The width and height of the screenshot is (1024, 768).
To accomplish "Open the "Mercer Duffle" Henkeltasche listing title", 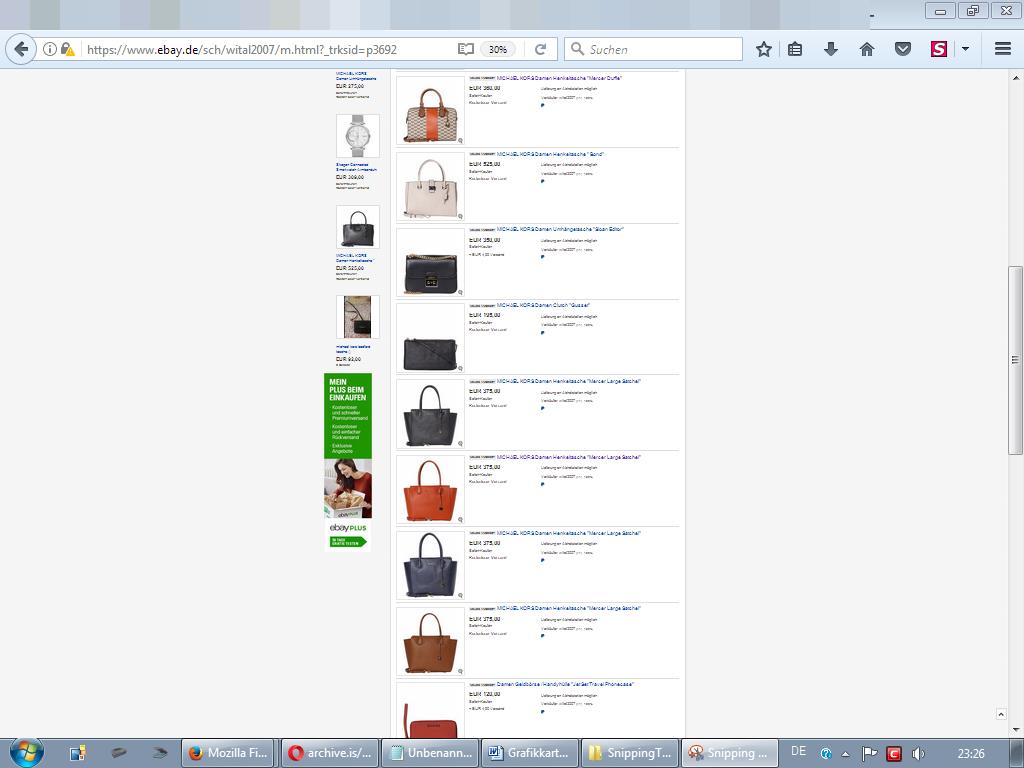I will click(559, 78).
